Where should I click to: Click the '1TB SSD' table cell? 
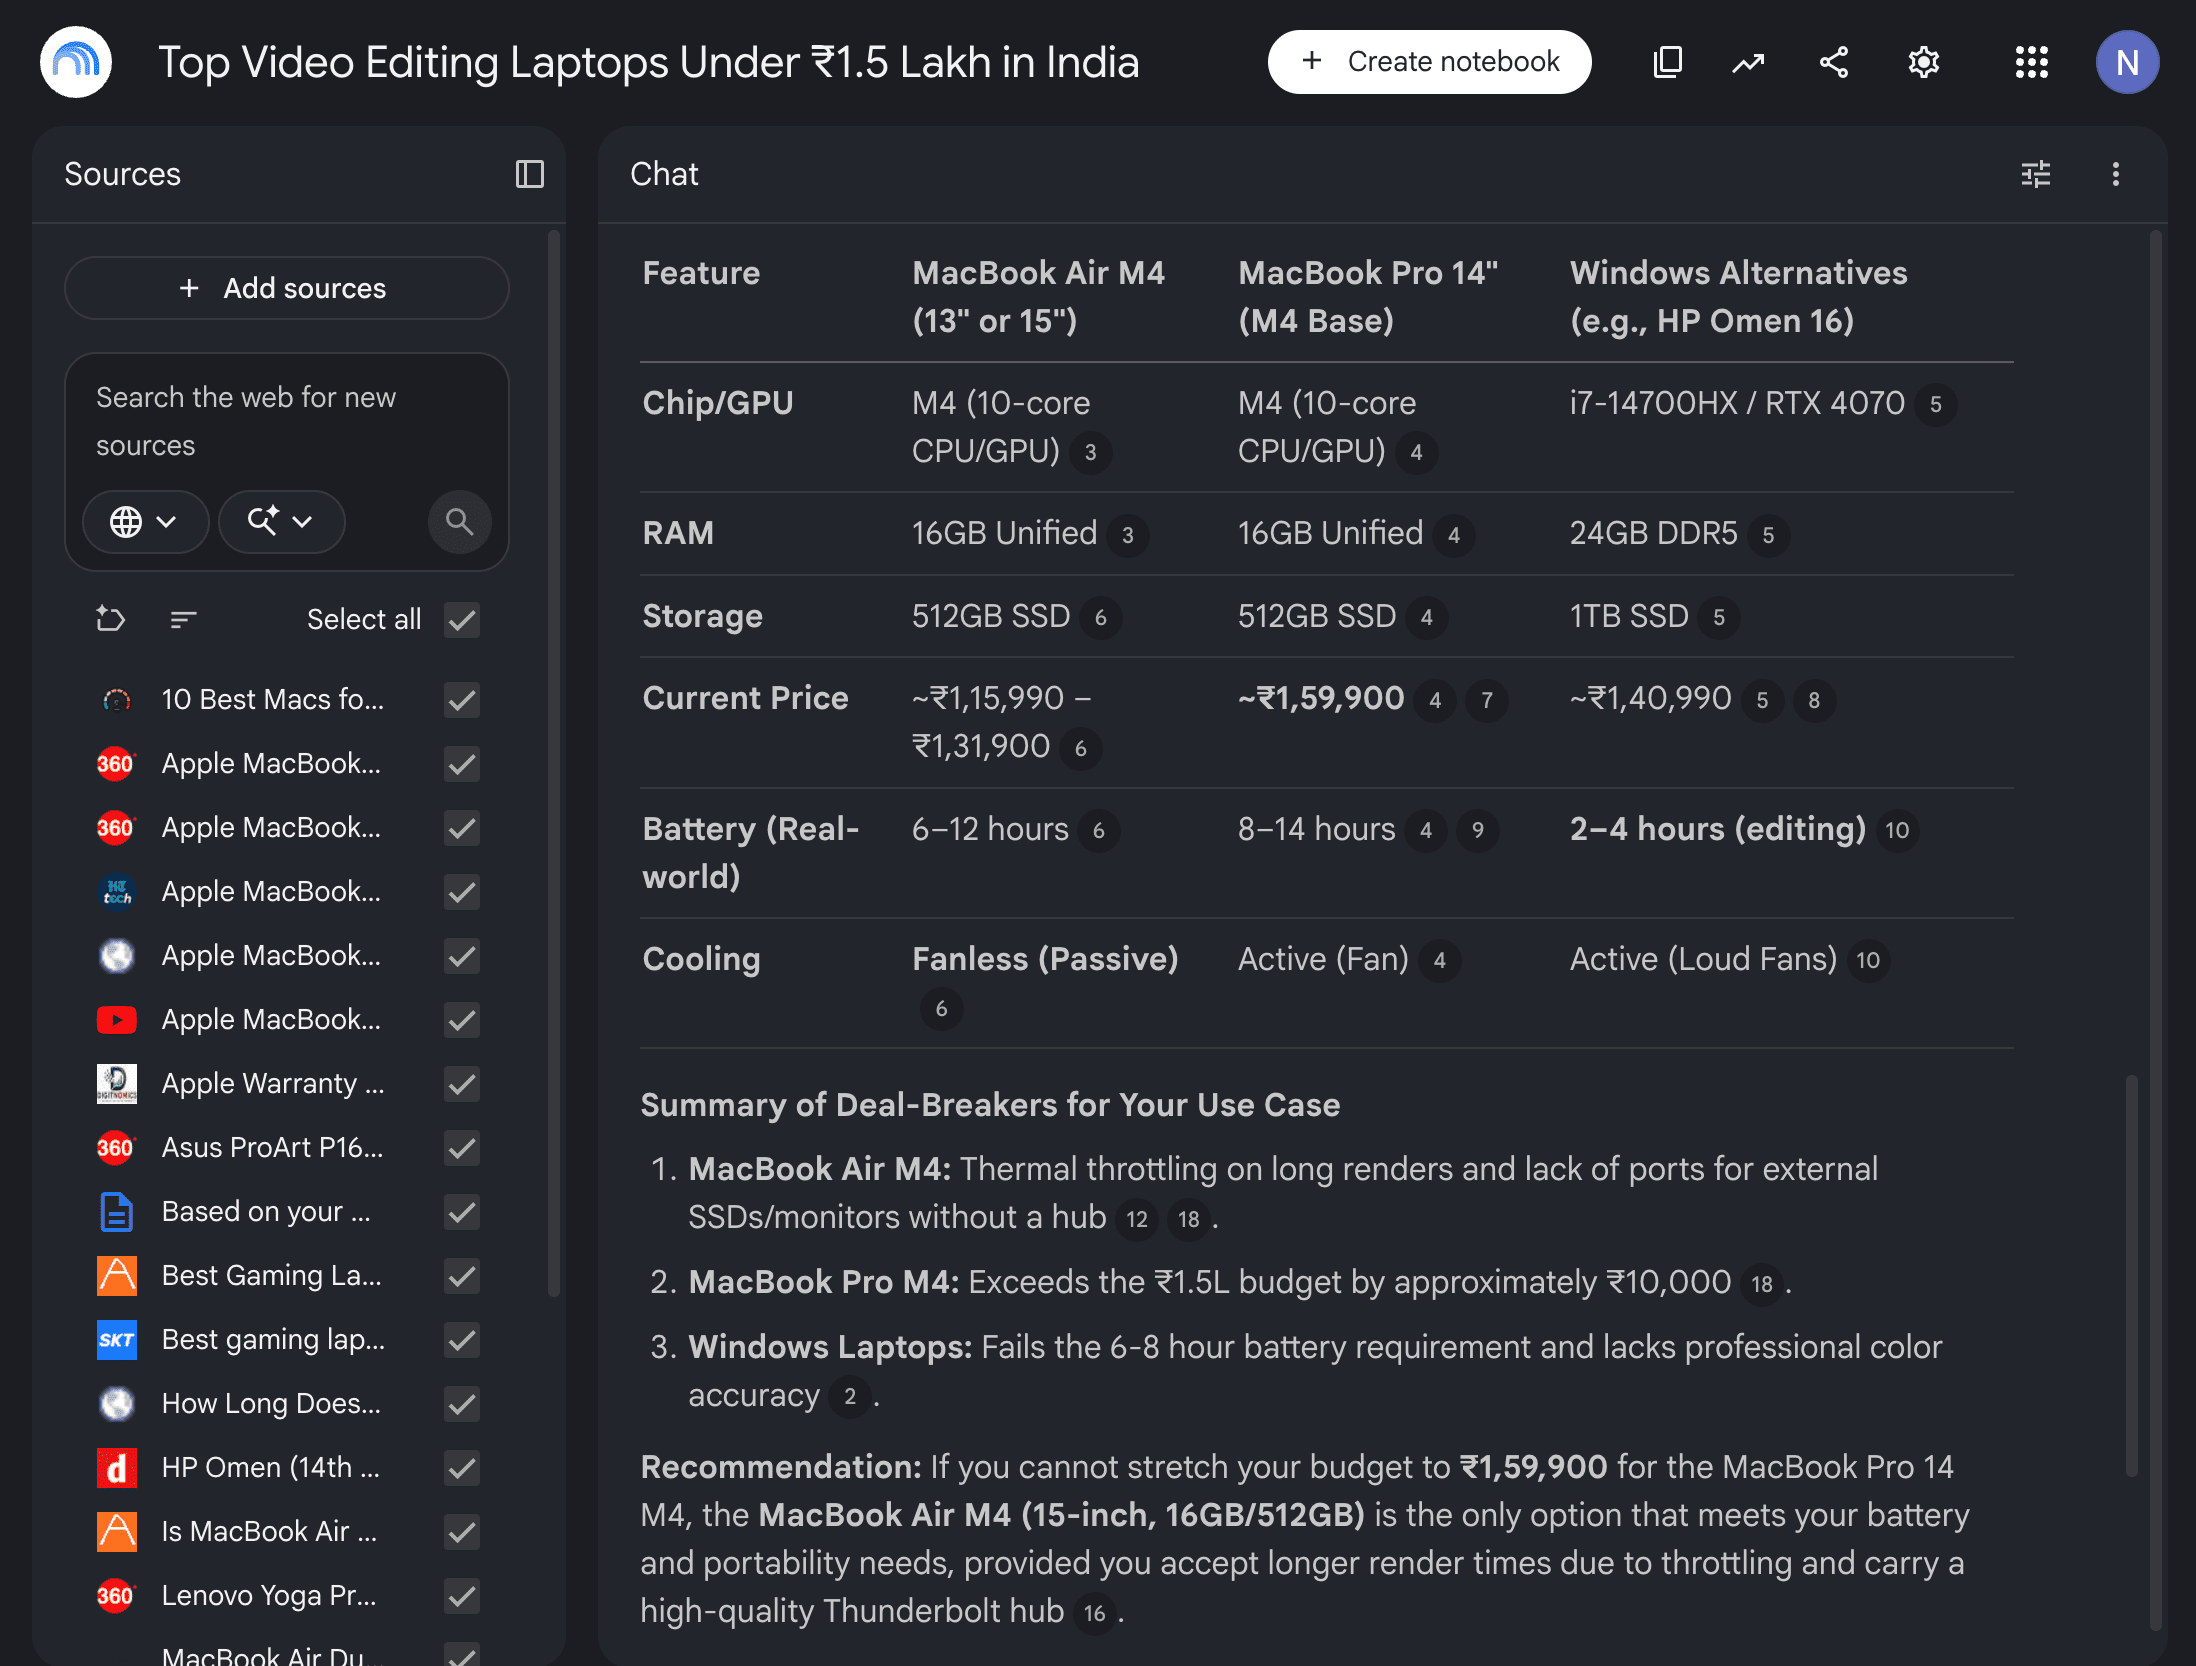(x=1629, y=616)
